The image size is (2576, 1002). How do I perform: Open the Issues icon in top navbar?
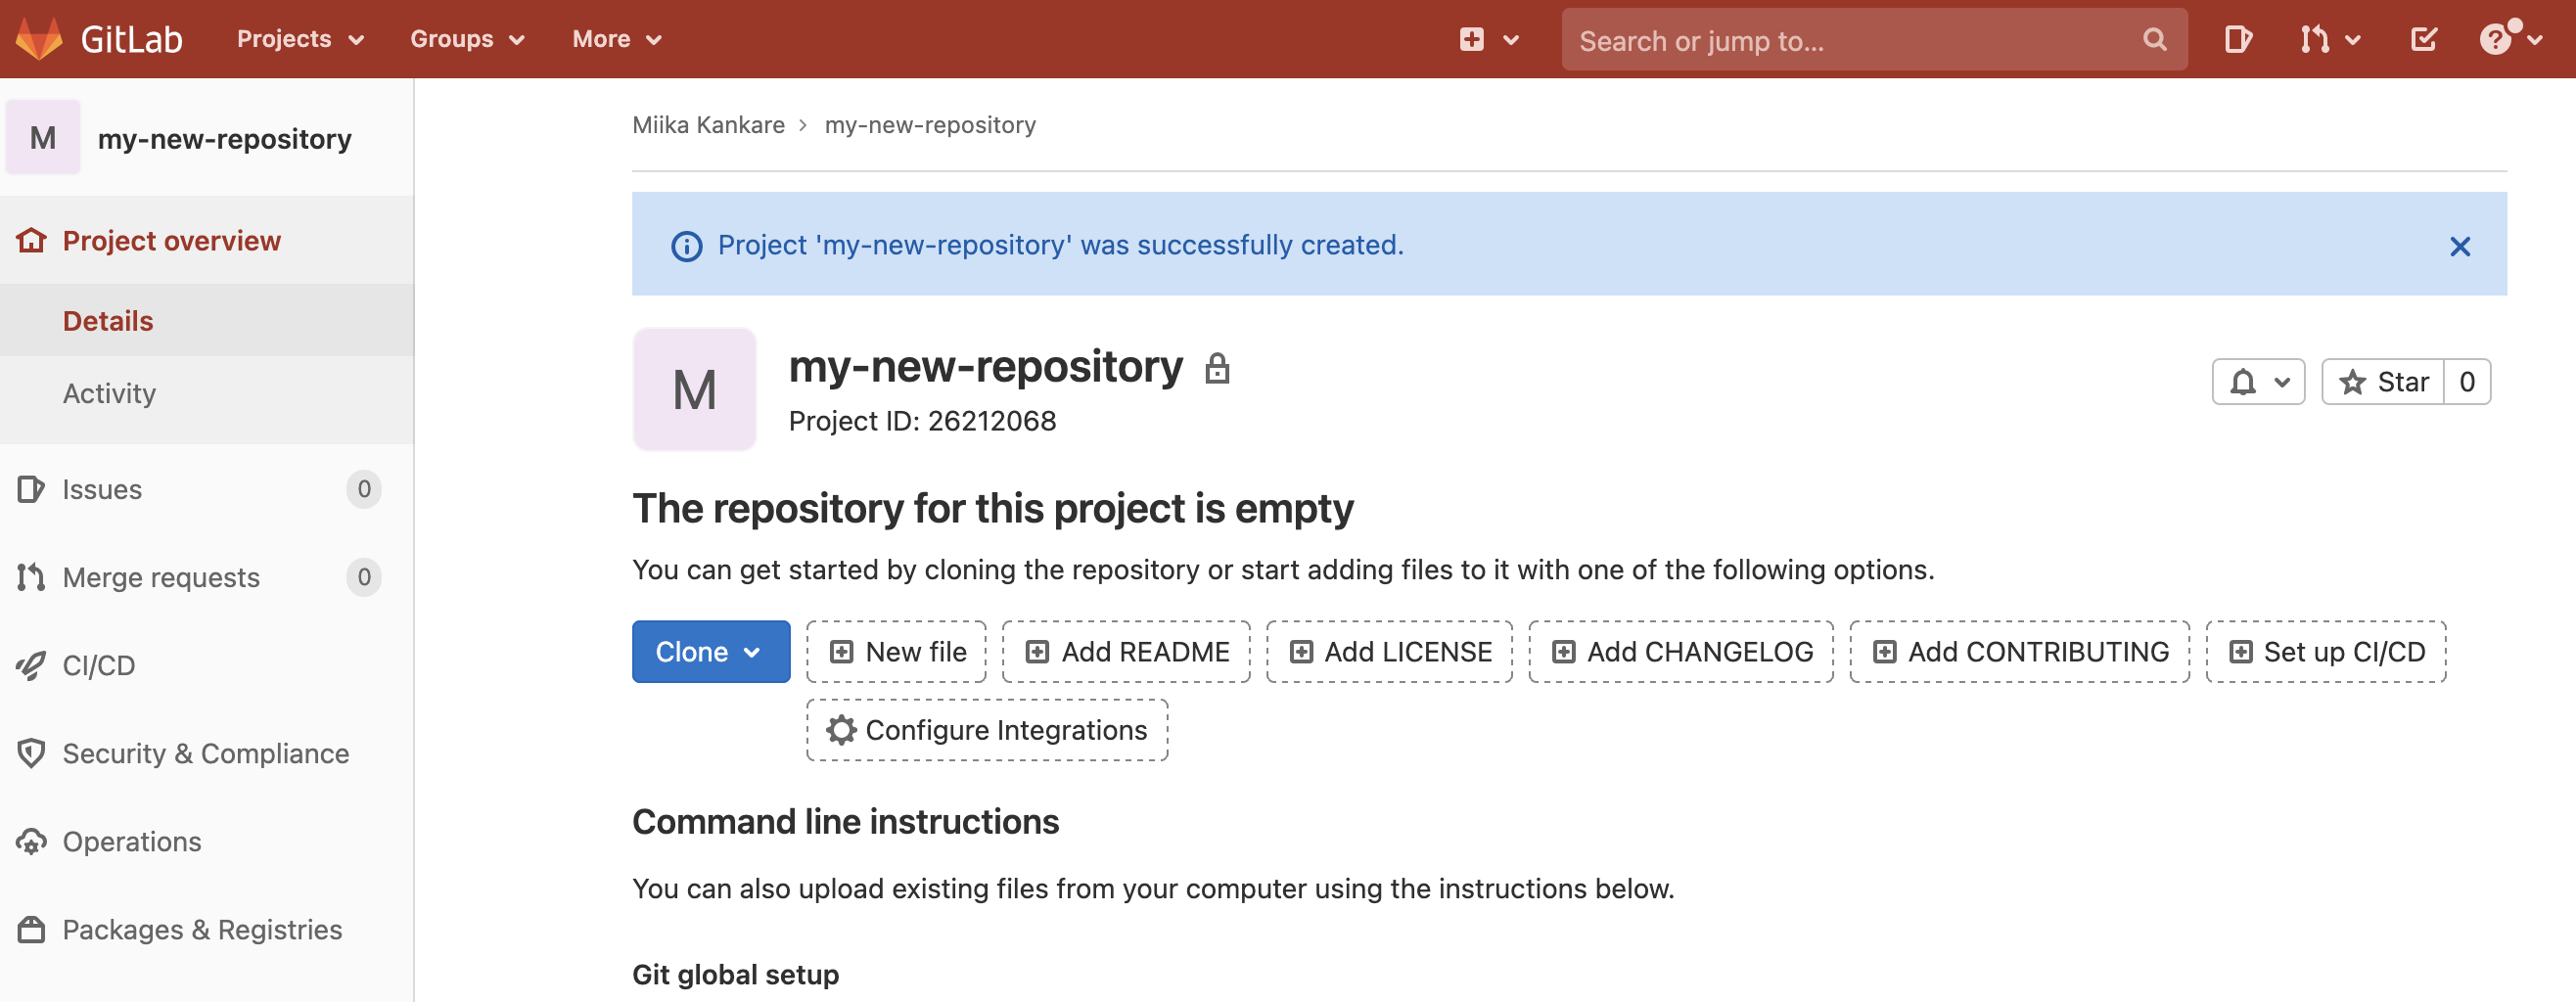(2237, 39)
